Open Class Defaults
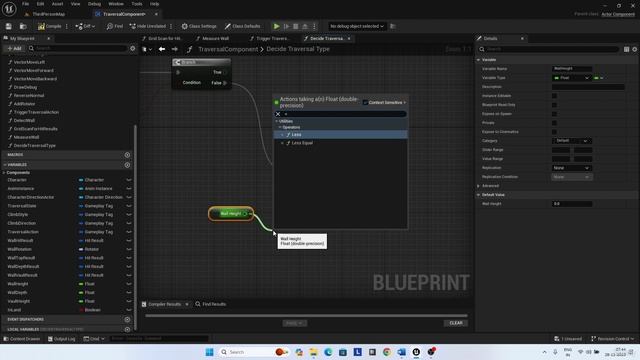 pyautogui.click(x=242, y=26)
